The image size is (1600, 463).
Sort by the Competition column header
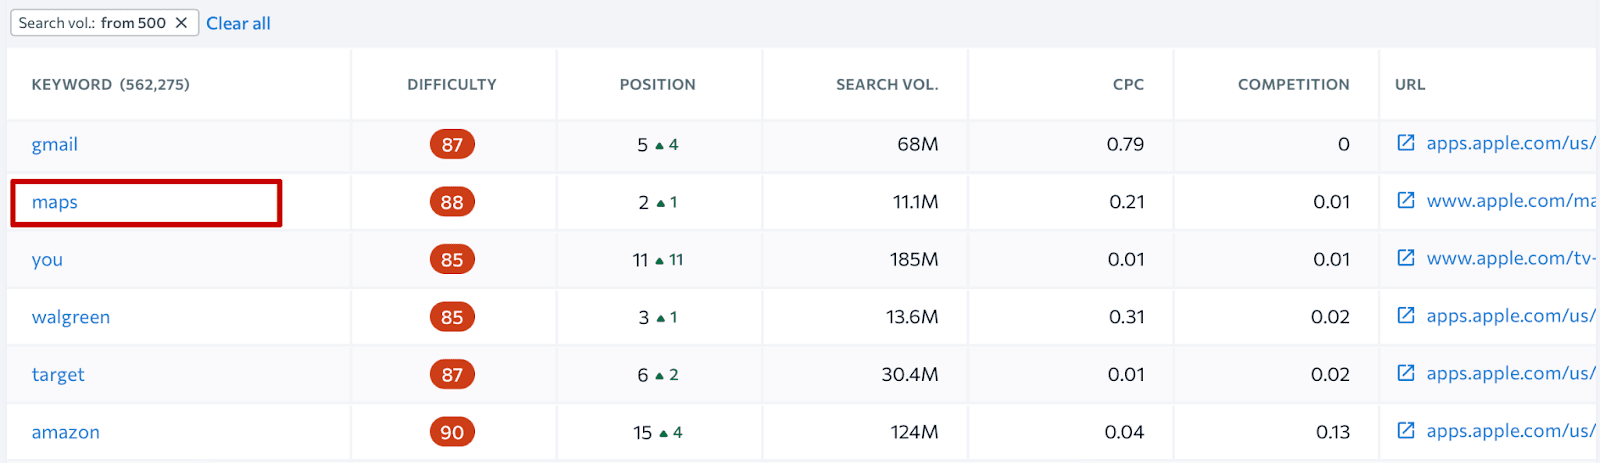(x=1293, y=85)
